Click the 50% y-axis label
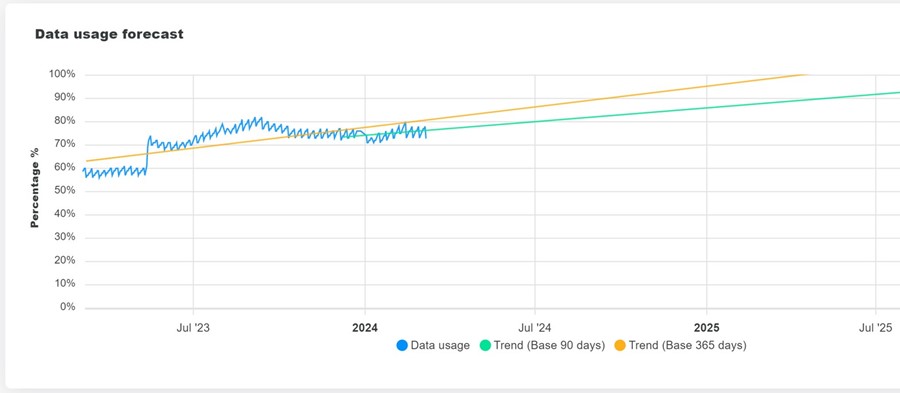Image resolution: width=900 pixels, height=393 pixels. point(65,190)
